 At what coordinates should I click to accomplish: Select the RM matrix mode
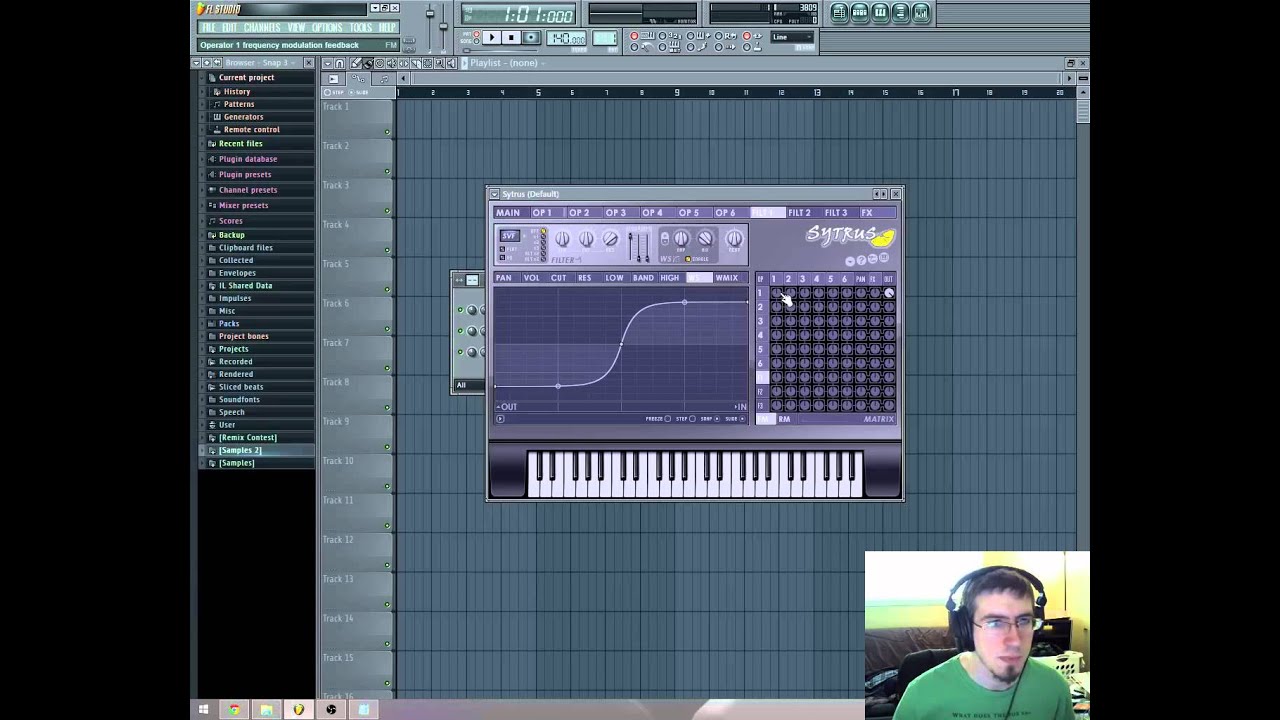point(784,419)
